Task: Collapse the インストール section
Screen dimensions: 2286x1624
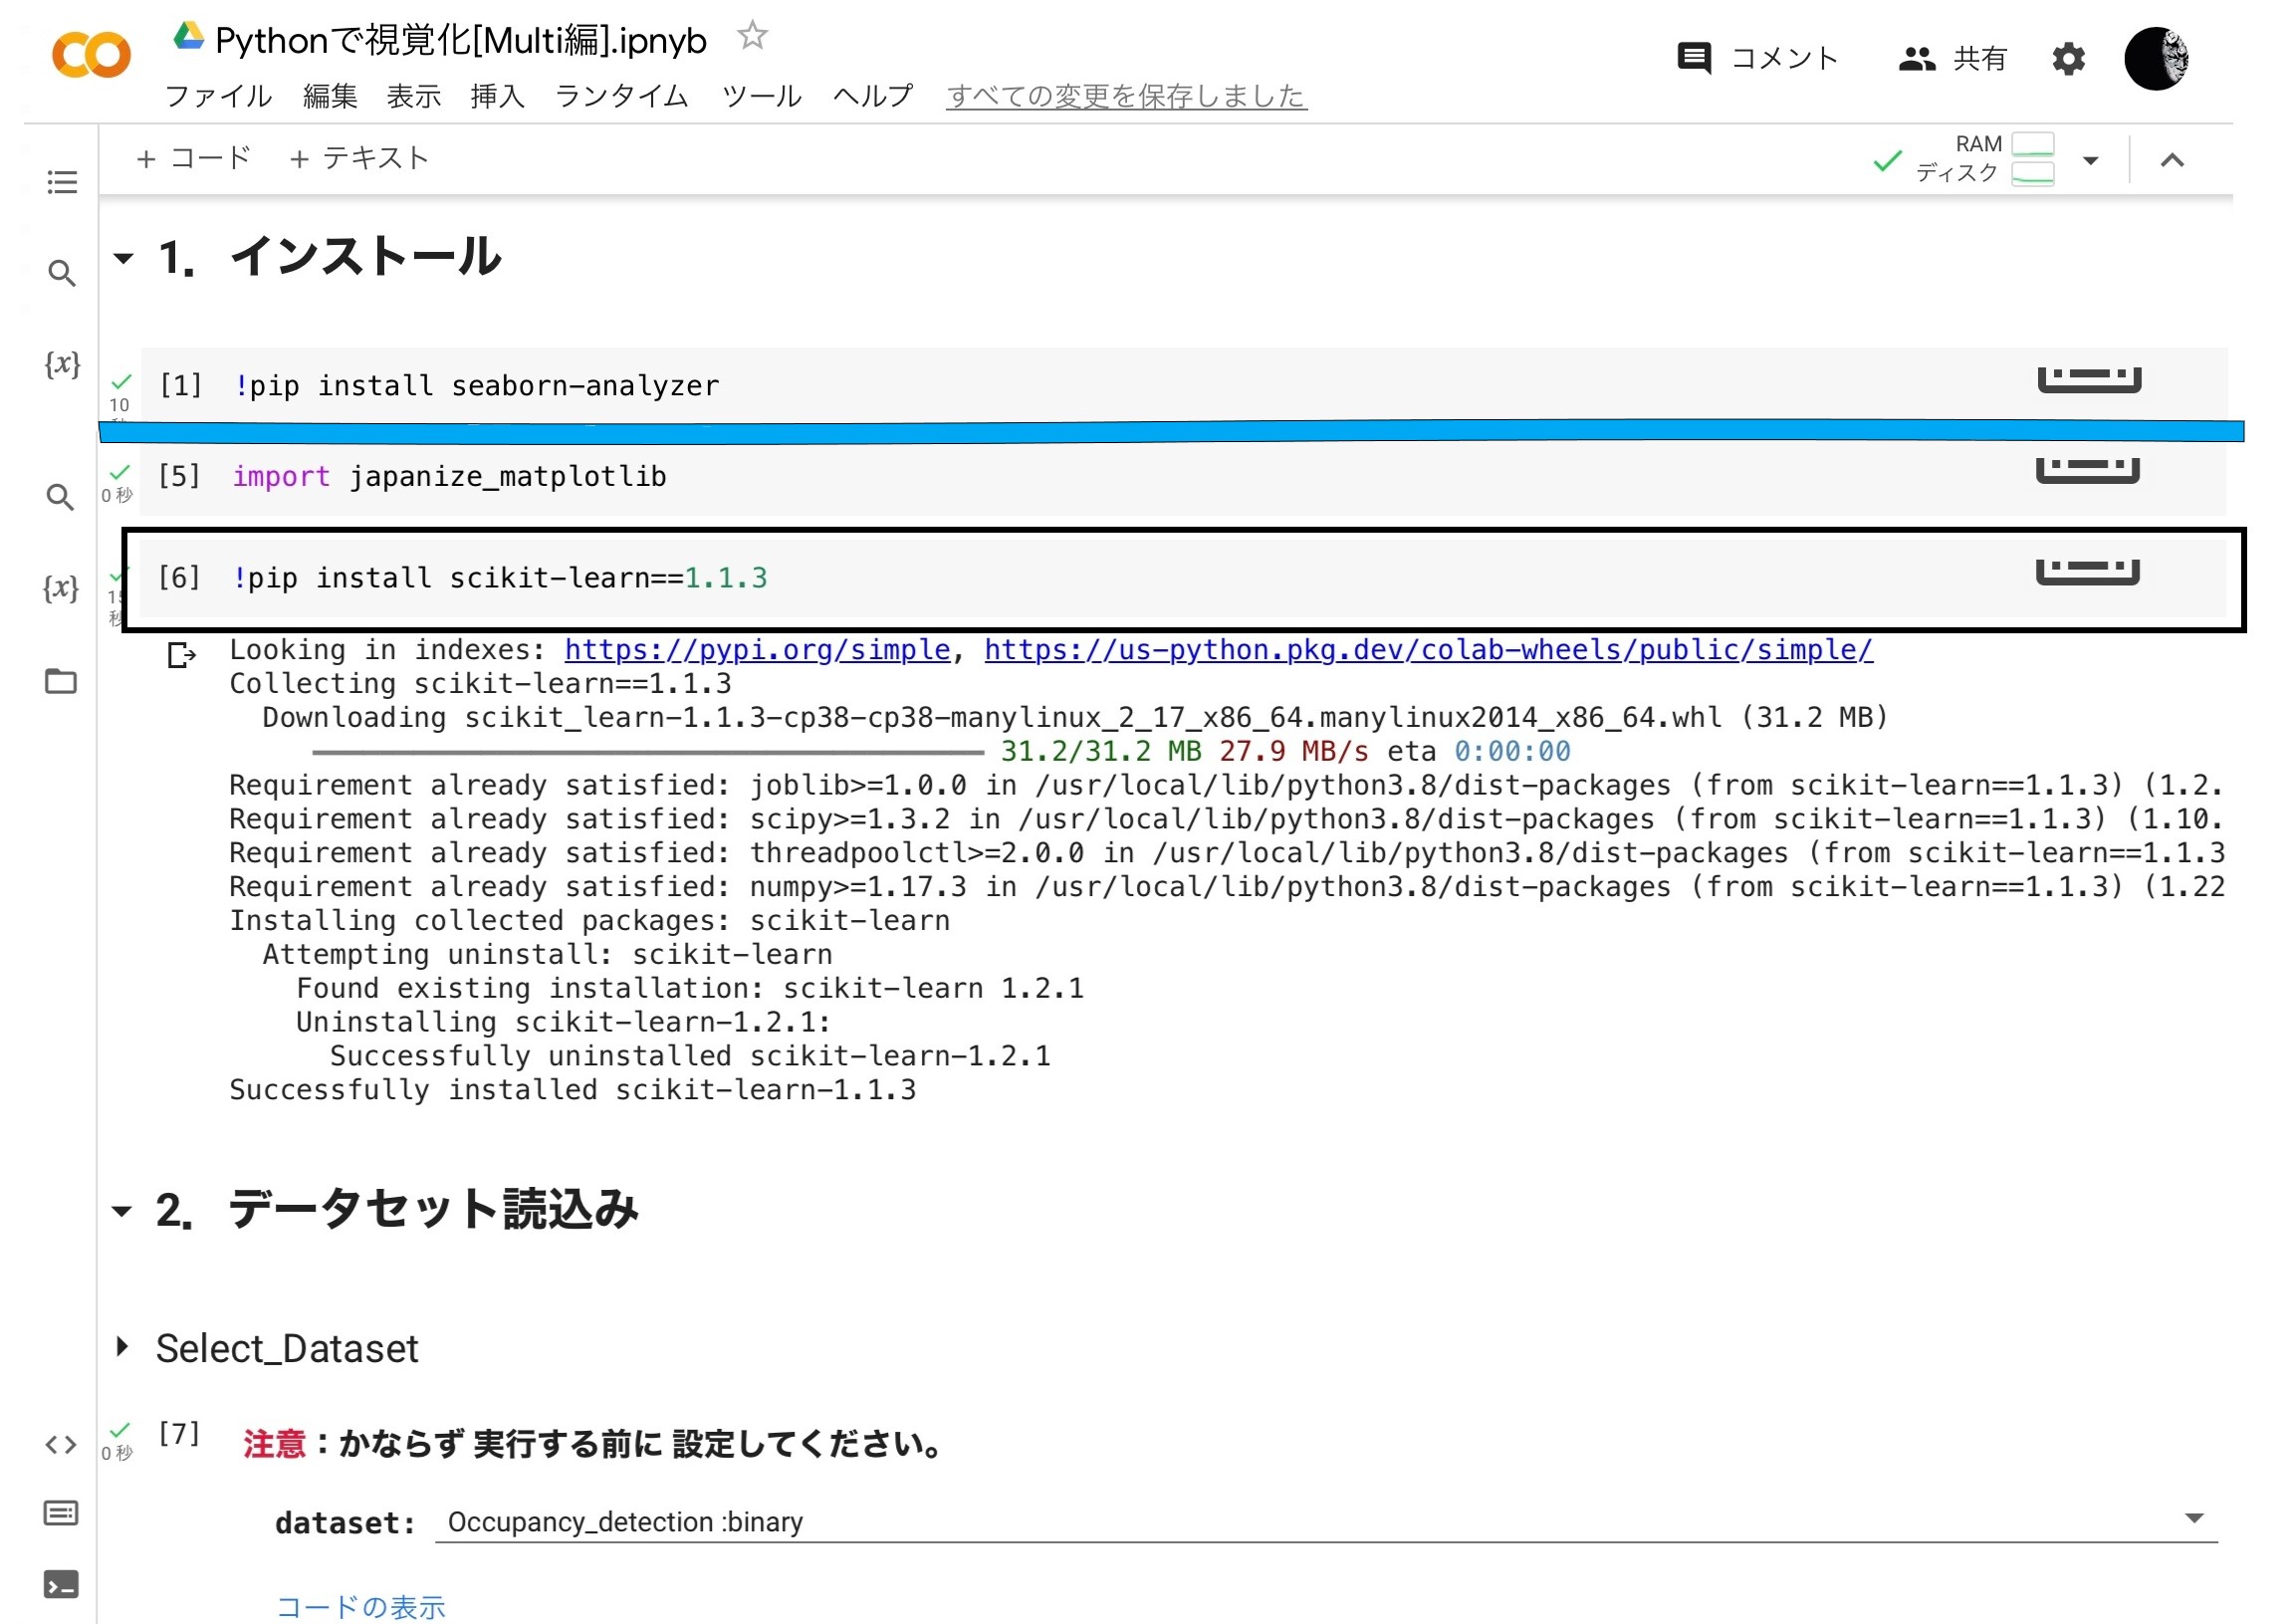Action: (124, 258)
